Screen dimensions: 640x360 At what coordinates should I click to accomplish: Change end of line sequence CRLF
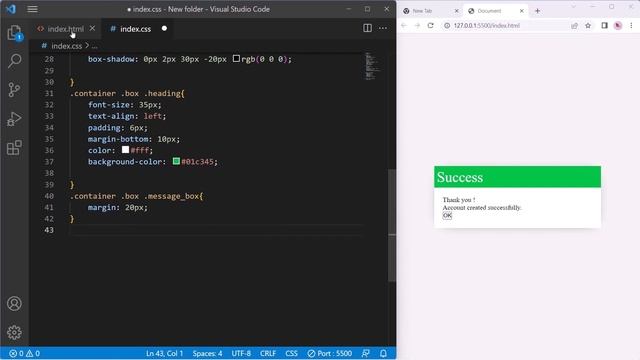(x=268, y=353)
